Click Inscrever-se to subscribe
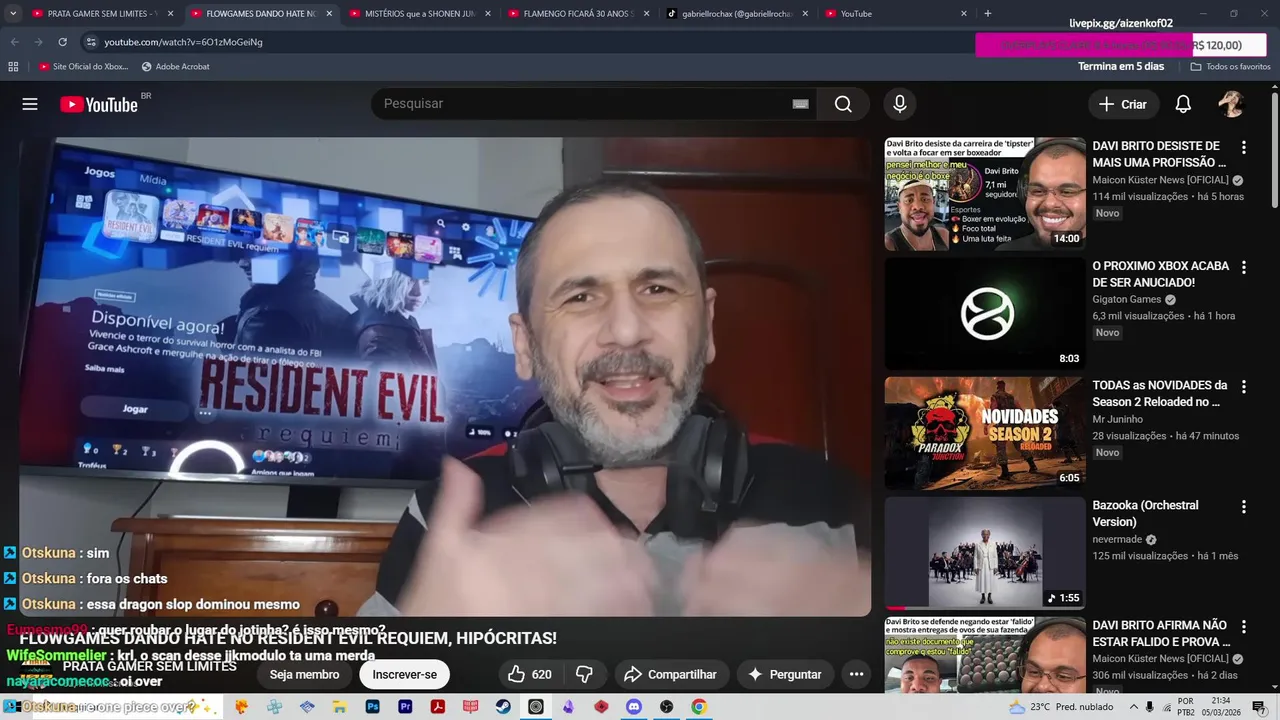1280x720 pixels. coord(405,674)
